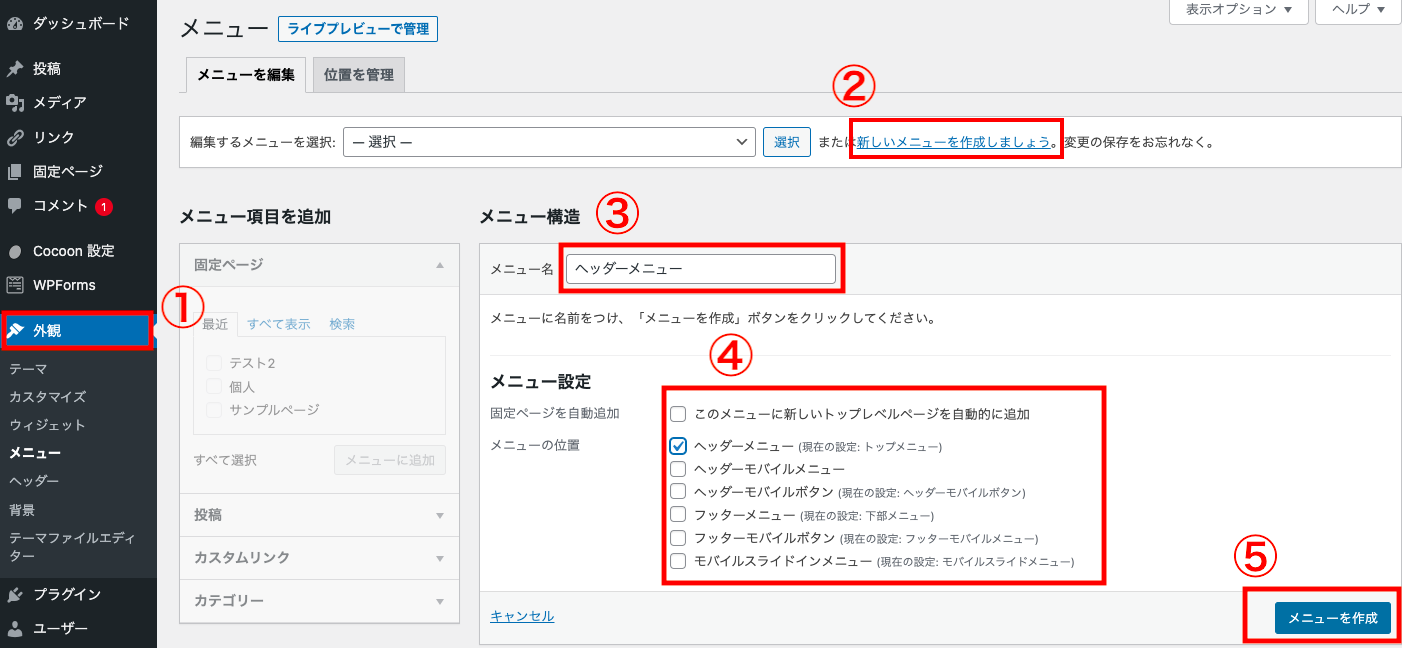The height and width of the screenshot is (648, 1402).
Task: Open Media via its sidebar icon
Action: pyautogui.click(x=15, y=103)
